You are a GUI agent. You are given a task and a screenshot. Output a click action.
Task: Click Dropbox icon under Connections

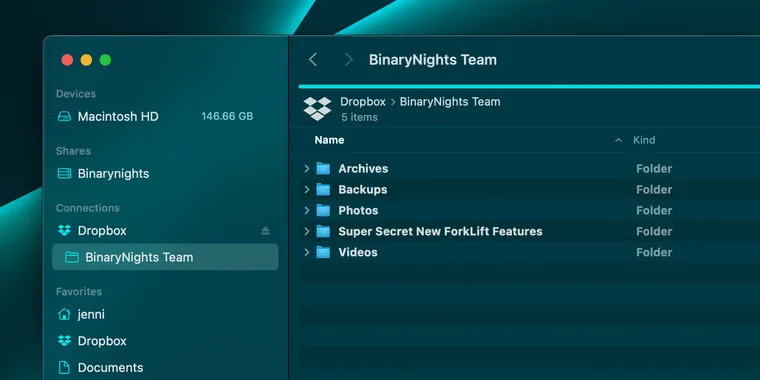64,231
